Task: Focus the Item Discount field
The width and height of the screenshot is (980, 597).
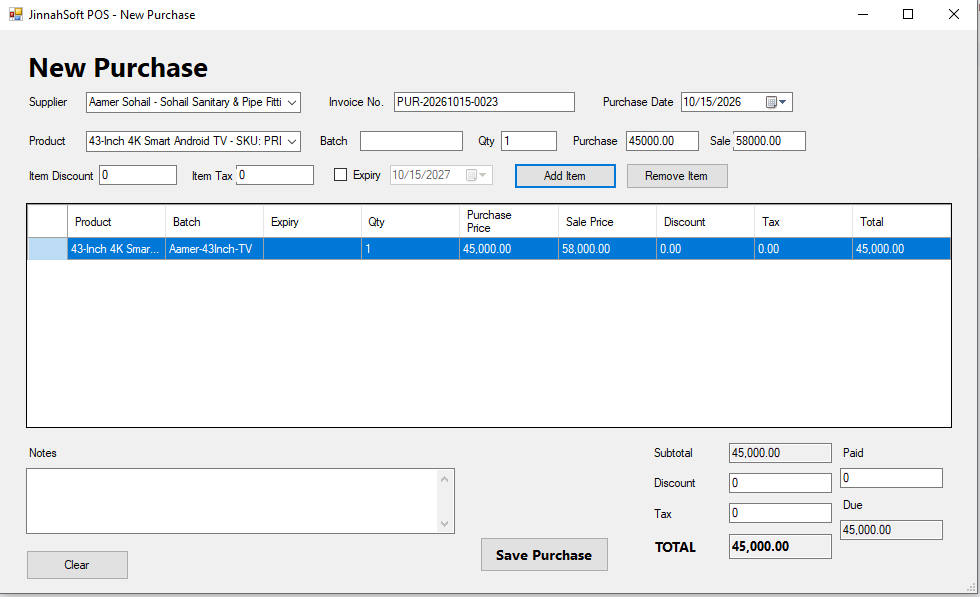Action: (138, 175)
